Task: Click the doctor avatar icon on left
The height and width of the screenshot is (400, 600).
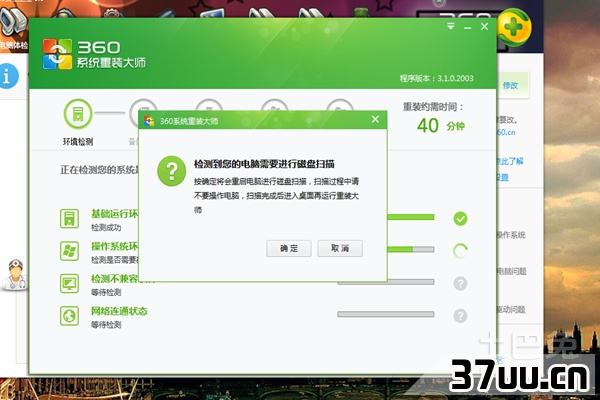Action: (15, 274)
